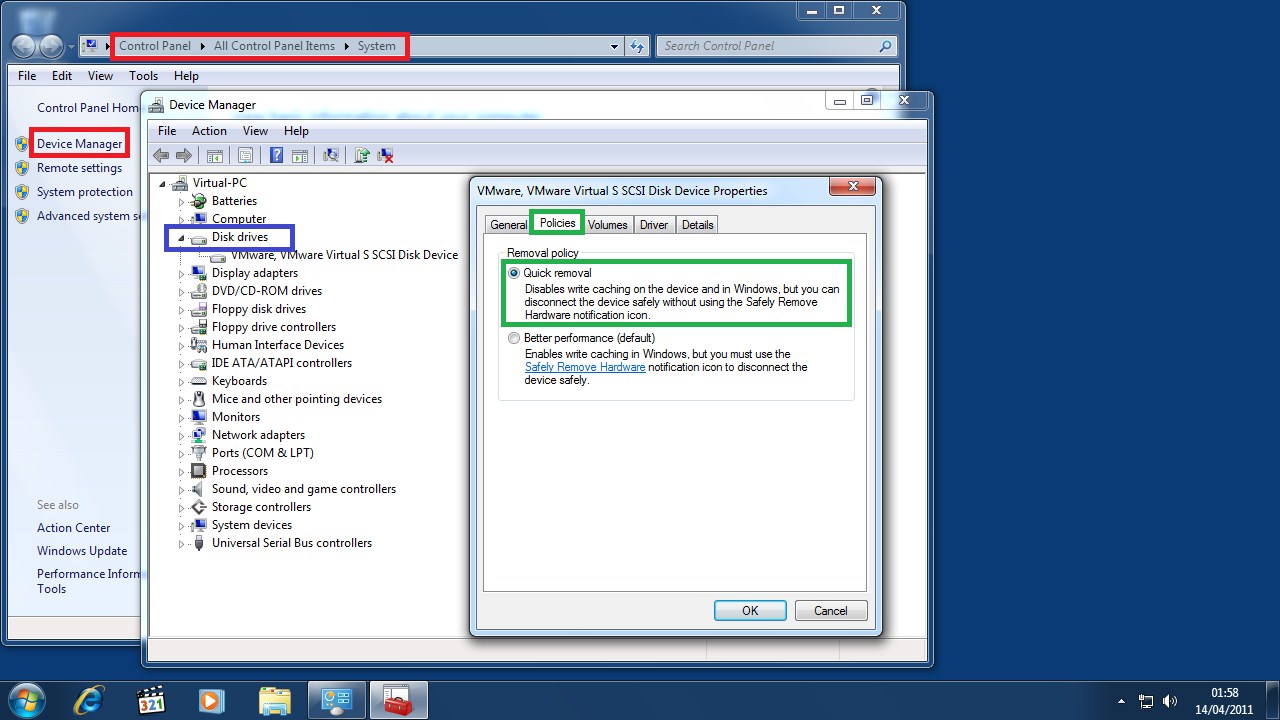Expand the Display adapters tree node
This screenshot has width=1280, height=720.
pyautogui.click(x=182, y=273)
